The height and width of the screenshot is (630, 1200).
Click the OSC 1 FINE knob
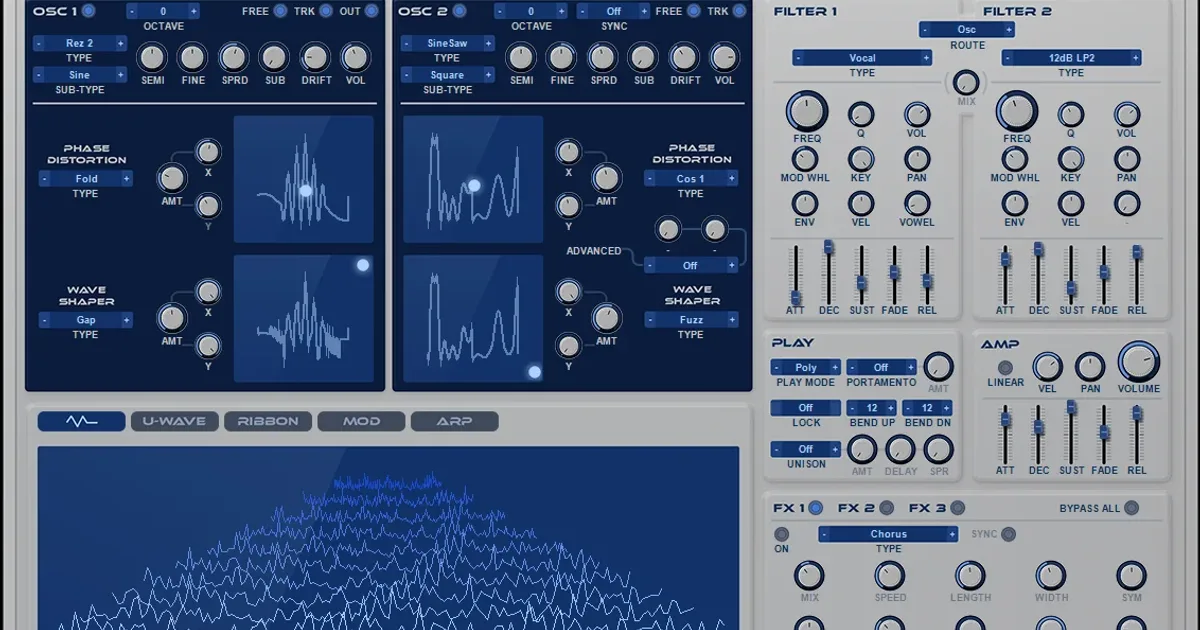click(x=193, y=57)
